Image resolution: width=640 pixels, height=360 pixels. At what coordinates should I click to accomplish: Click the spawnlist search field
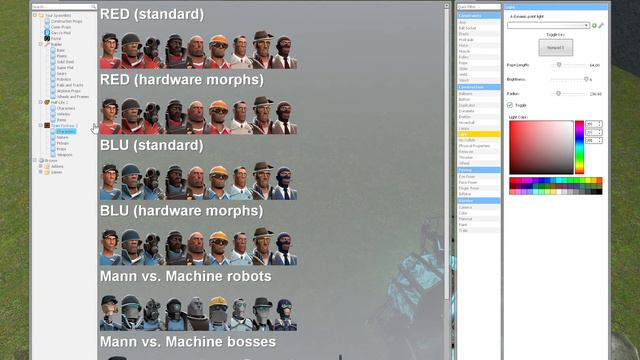point(64,7)
